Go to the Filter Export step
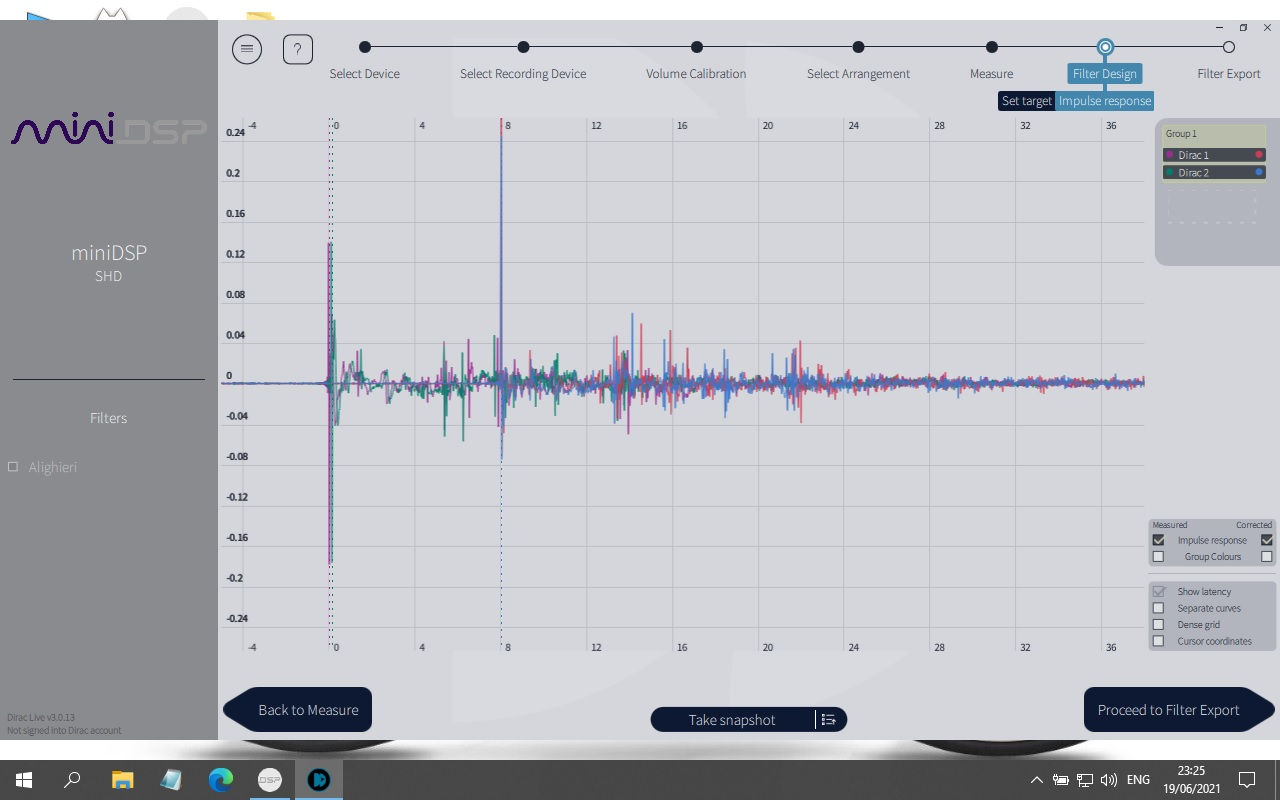Image resolution: width=1280 pixels, height=800 pixels. (x=1228, y=47)
